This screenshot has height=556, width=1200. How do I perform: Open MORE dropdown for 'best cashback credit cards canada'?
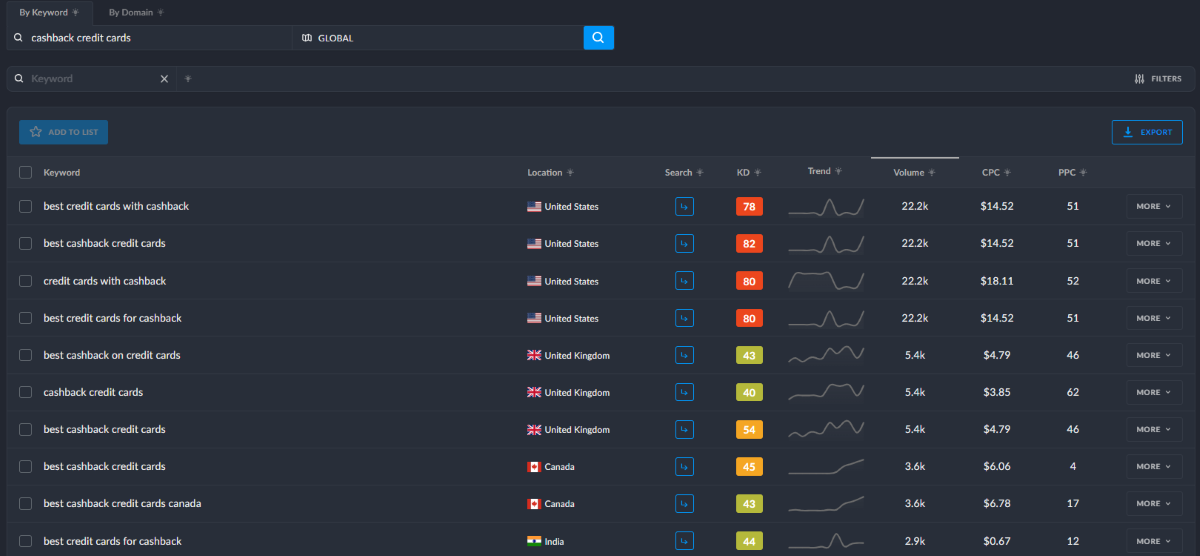point(1154,504)
